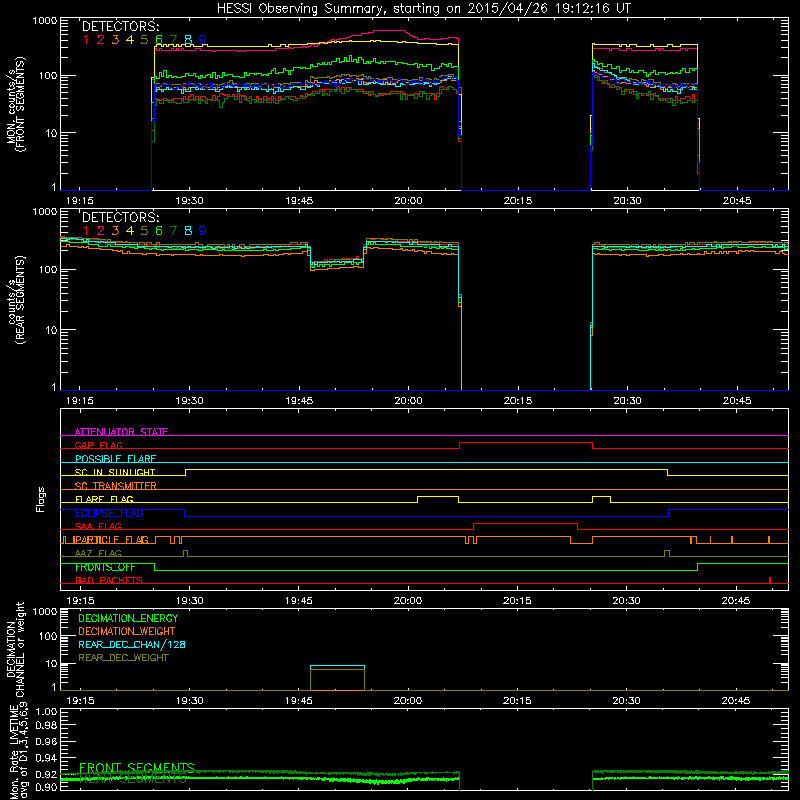
Task: Click the 20:15 tick label under flags plot
Action: (517, 601)
